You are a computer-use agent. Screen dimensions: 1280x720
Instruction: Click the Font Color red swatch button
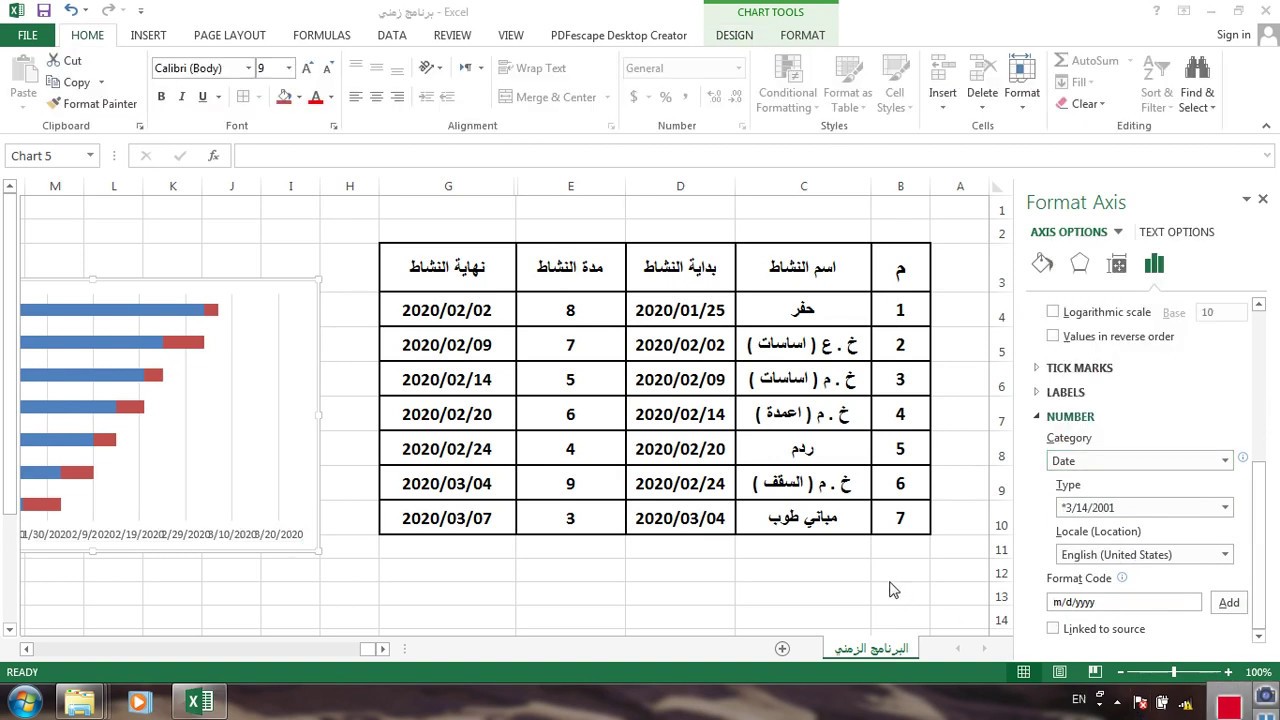pyautogui.click(x=316, y=97)
